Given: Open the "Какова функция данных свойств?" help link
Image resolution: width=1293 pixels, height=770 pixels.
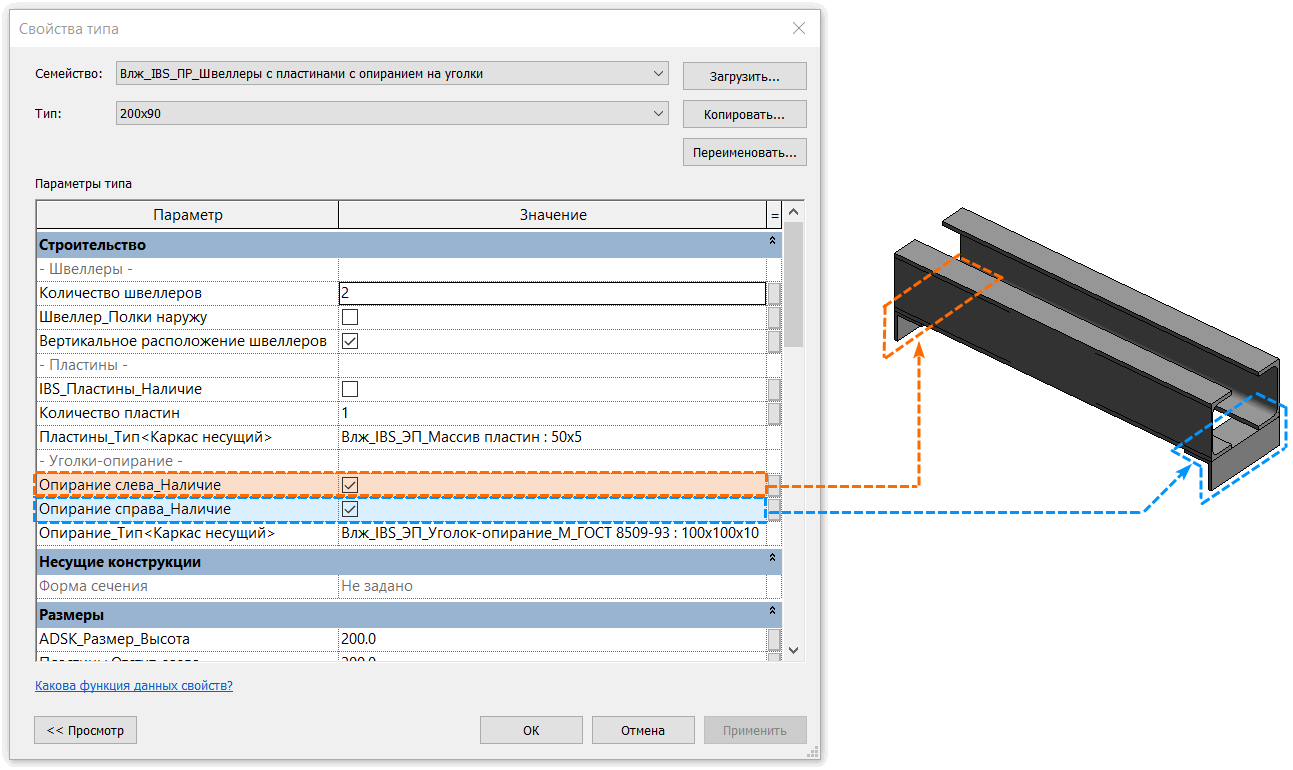Looking at the screenshot, I should (134, 686).
